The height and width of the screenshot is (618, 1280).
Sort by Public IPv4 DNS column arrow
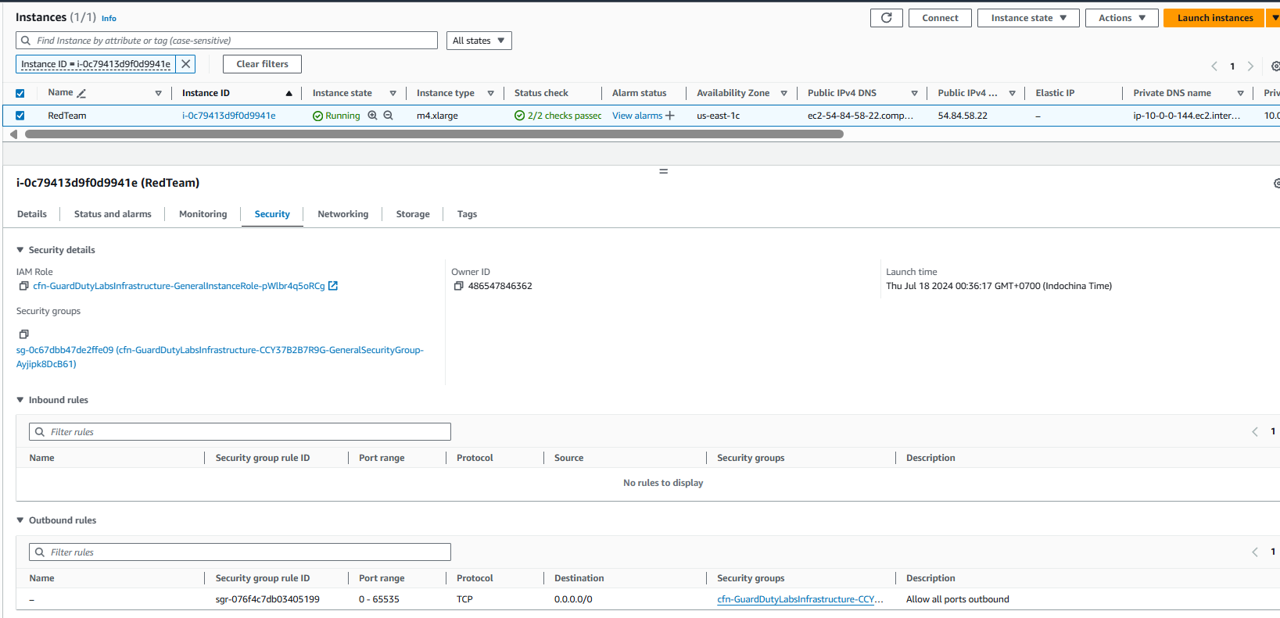pos(914,93)
